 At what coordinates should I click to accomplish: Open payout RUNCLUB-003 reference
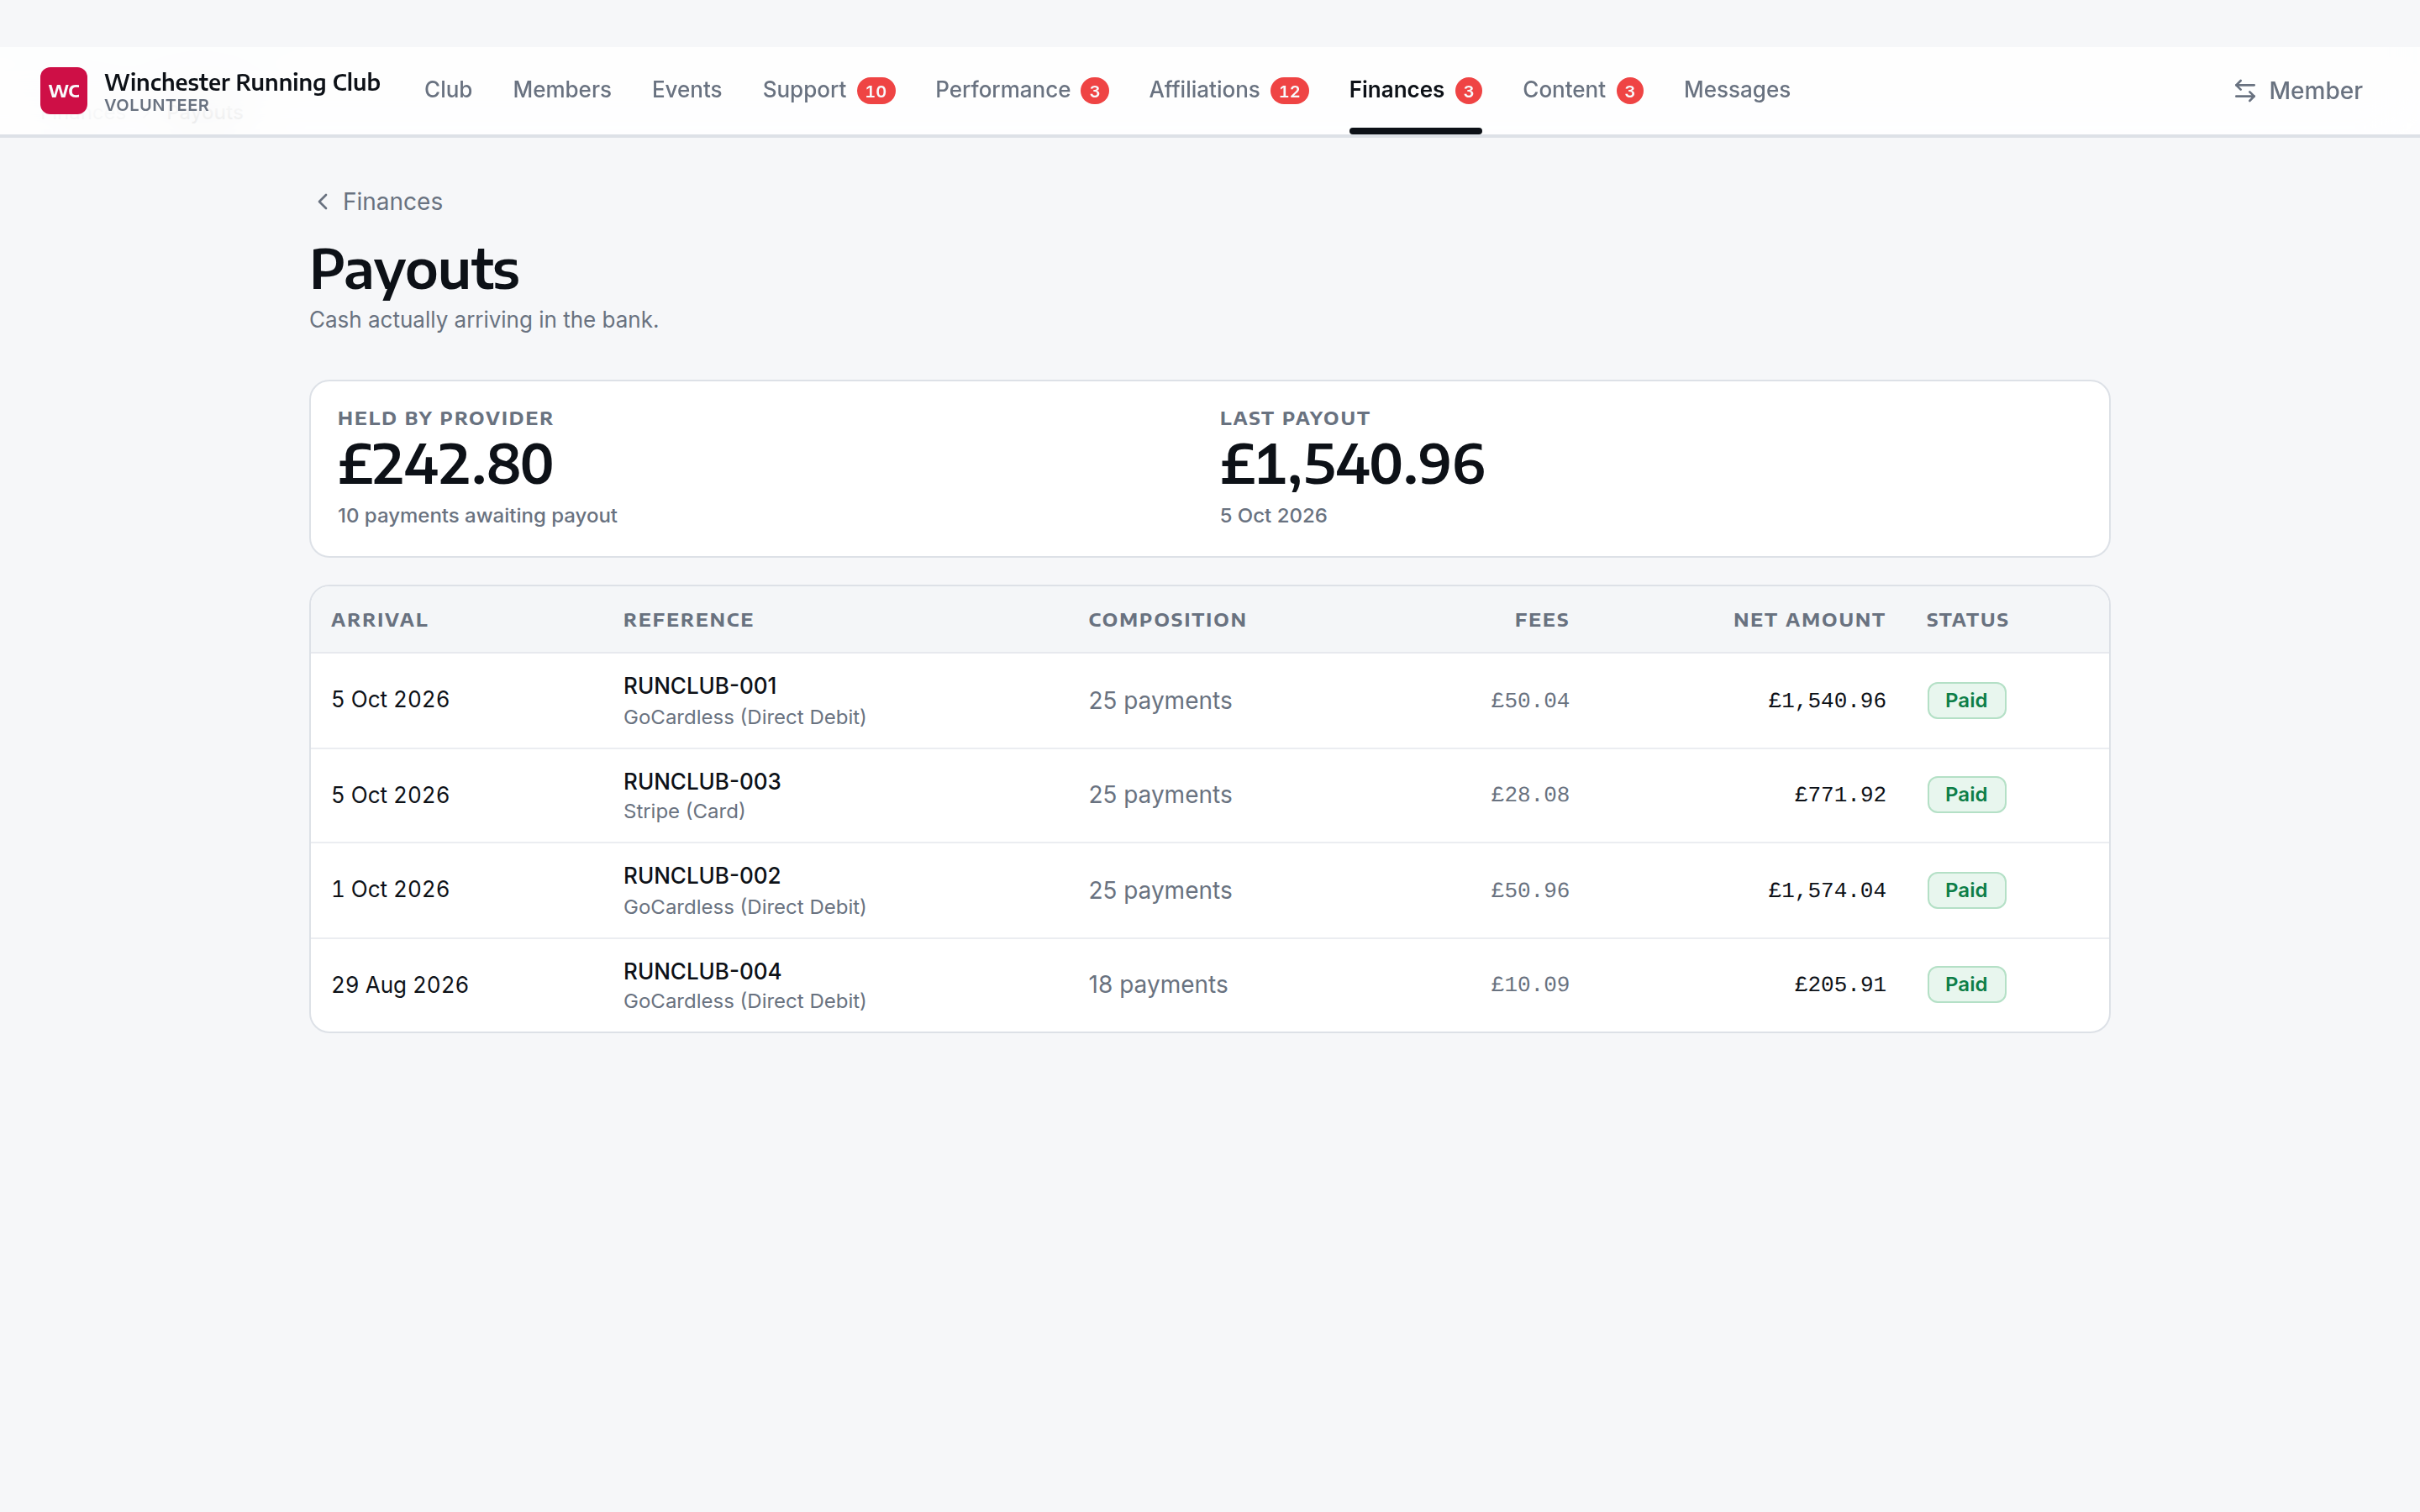702,781
